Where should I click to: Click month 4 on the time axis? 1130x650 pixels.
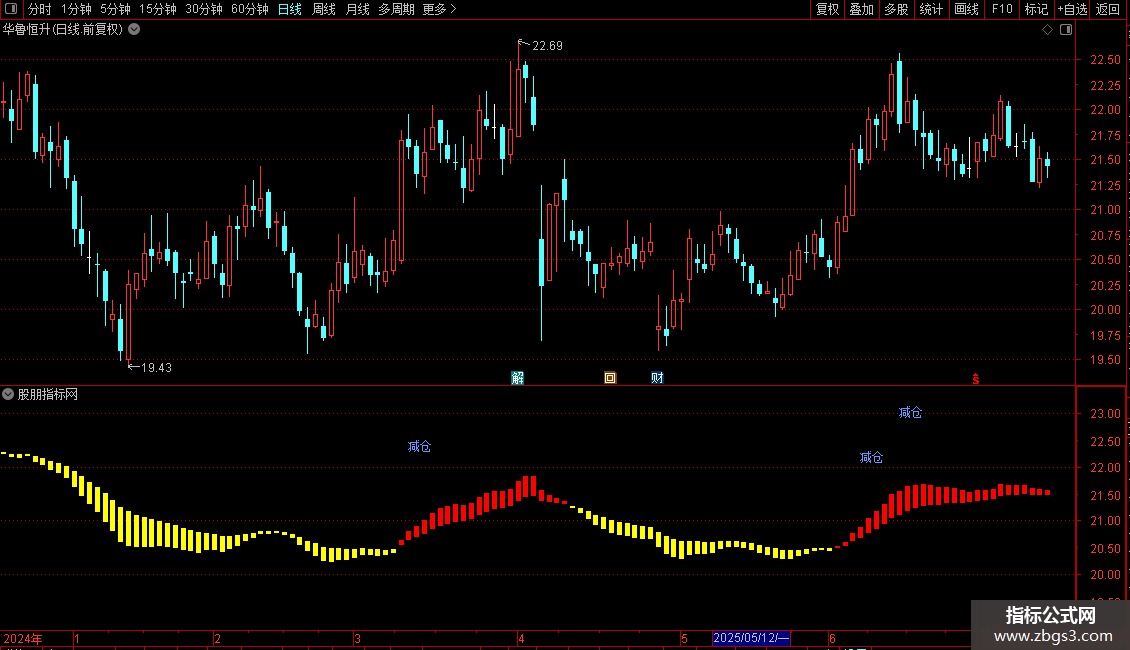point(521,639)
